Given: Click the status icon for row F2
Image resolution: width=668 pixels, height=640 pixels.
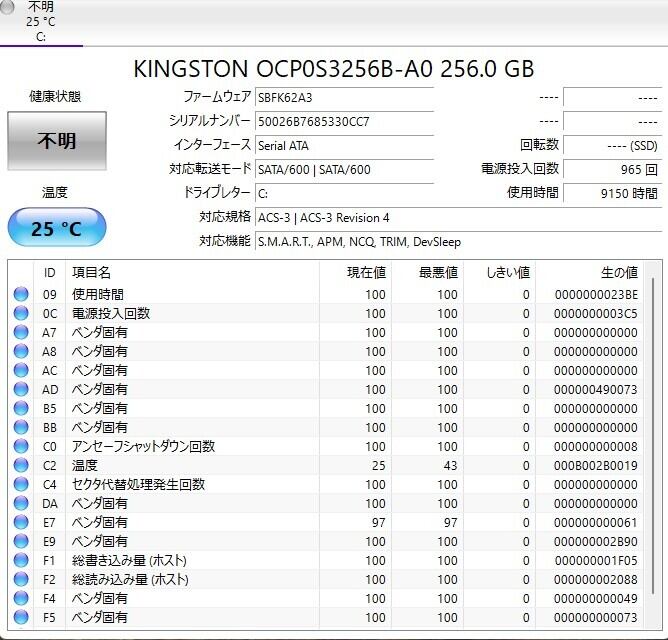Looking at the screenshot, I should (21, 579).
